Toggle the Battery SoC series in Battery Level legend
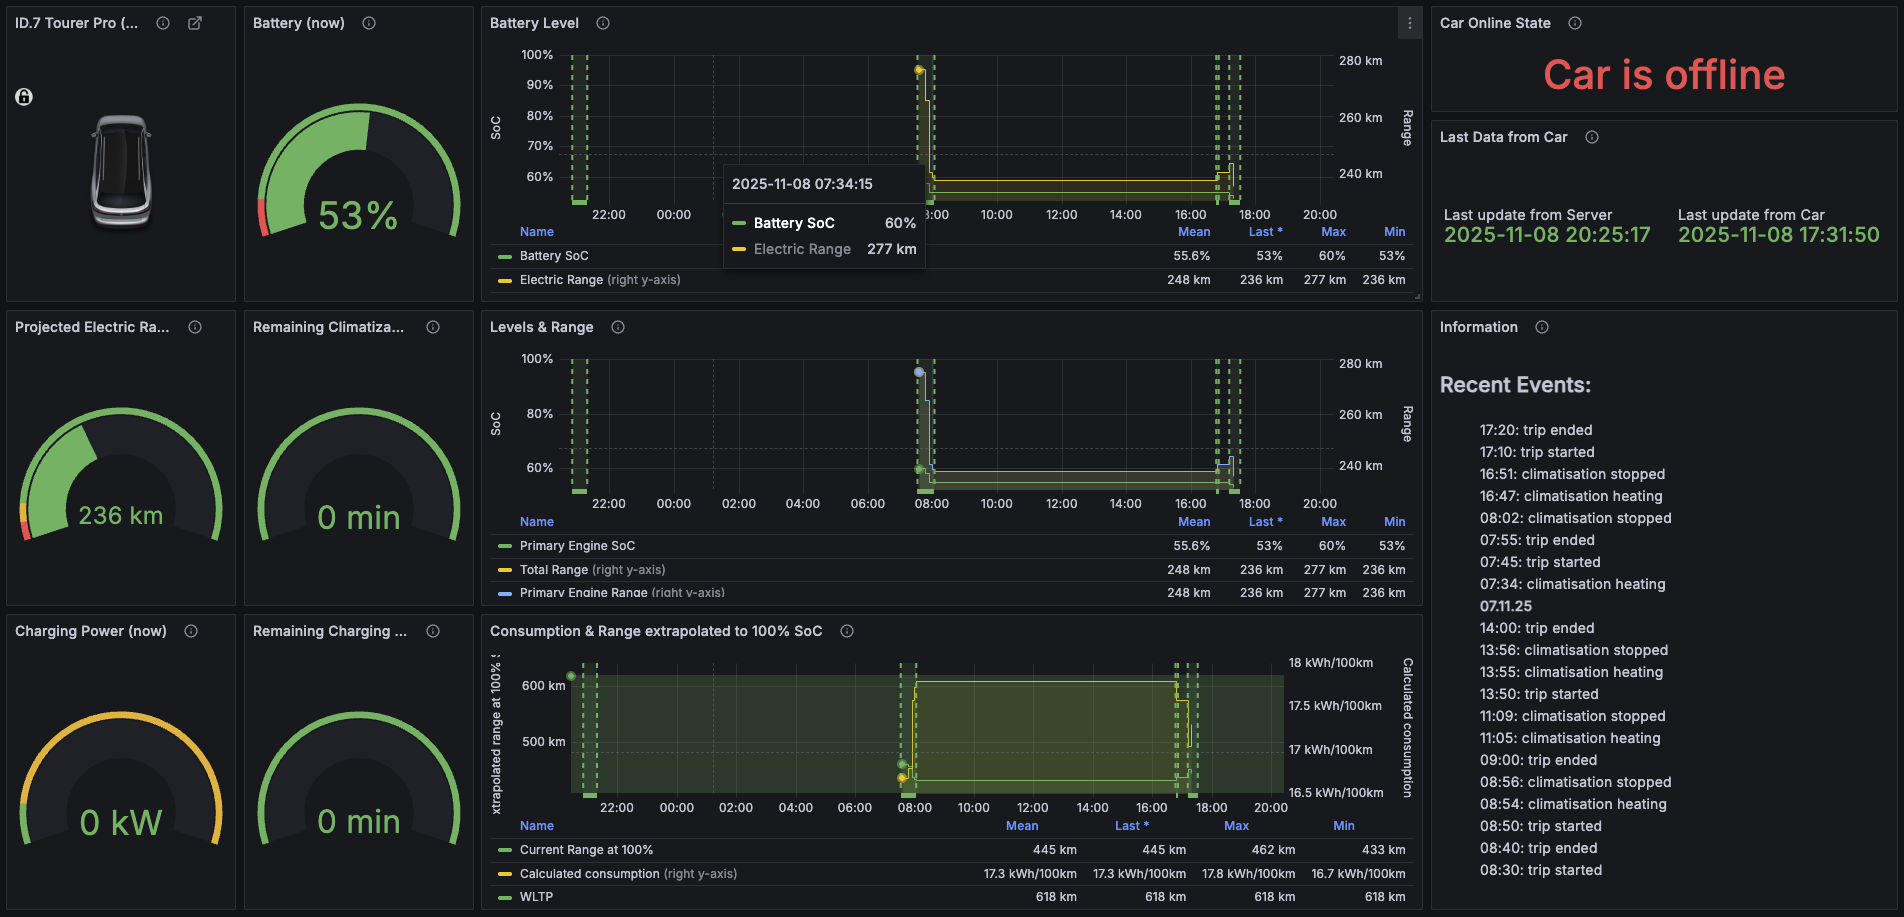The width and height of the screenshot is (1904, 917). pos(554,256)
